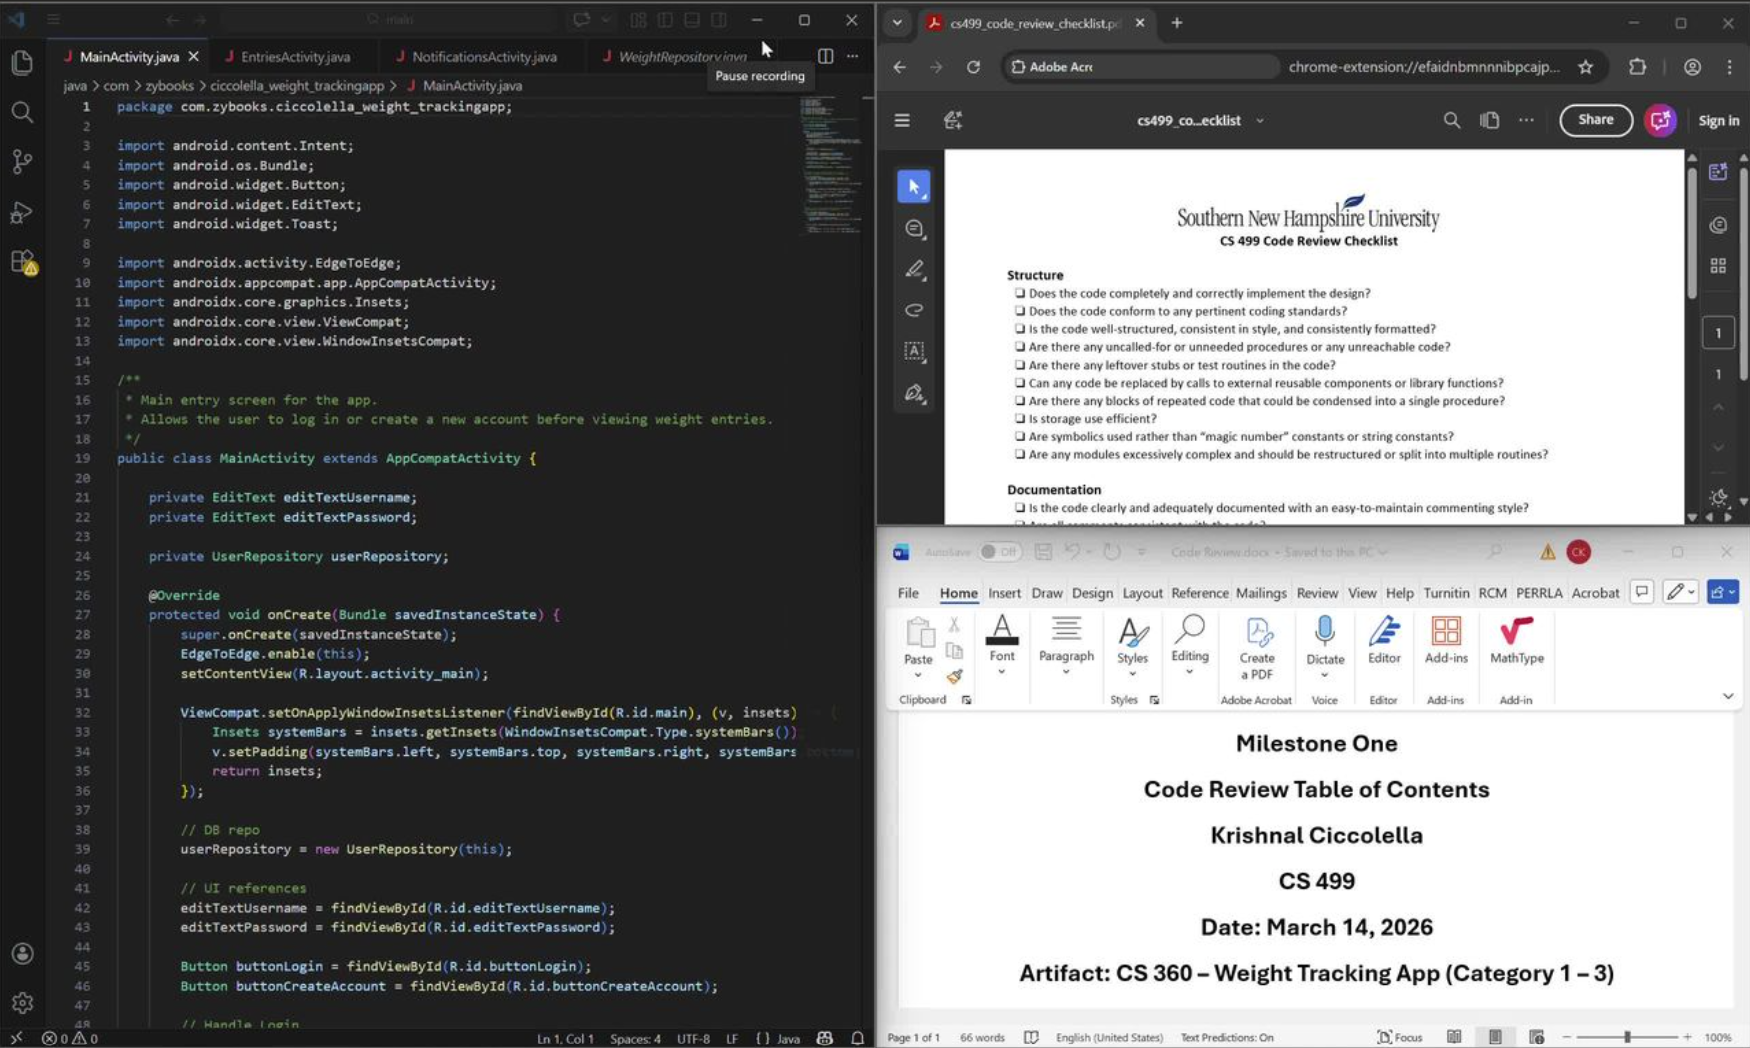This screenshot has height=1048, width=1750.
Task: Reload the Chrome page
Action: click(973, 67)
